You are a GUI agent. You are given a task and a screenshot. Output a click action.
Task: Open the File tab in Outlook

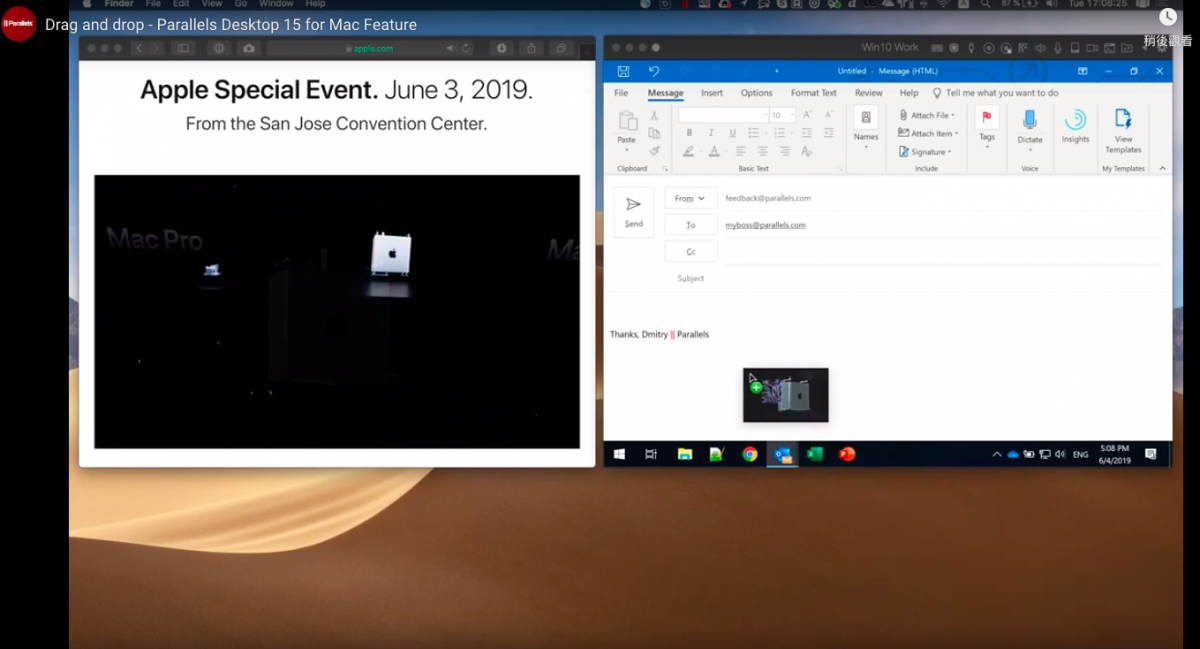[x=621, y=93]
